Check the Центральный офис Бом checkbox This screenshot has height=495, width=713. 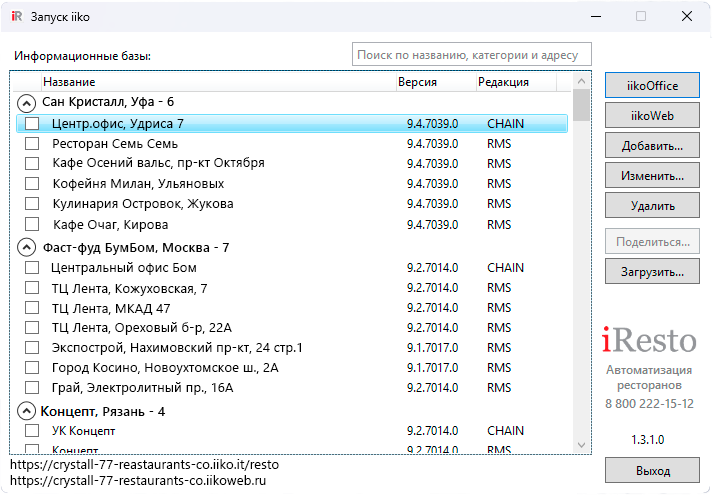[x=32, y=267]
